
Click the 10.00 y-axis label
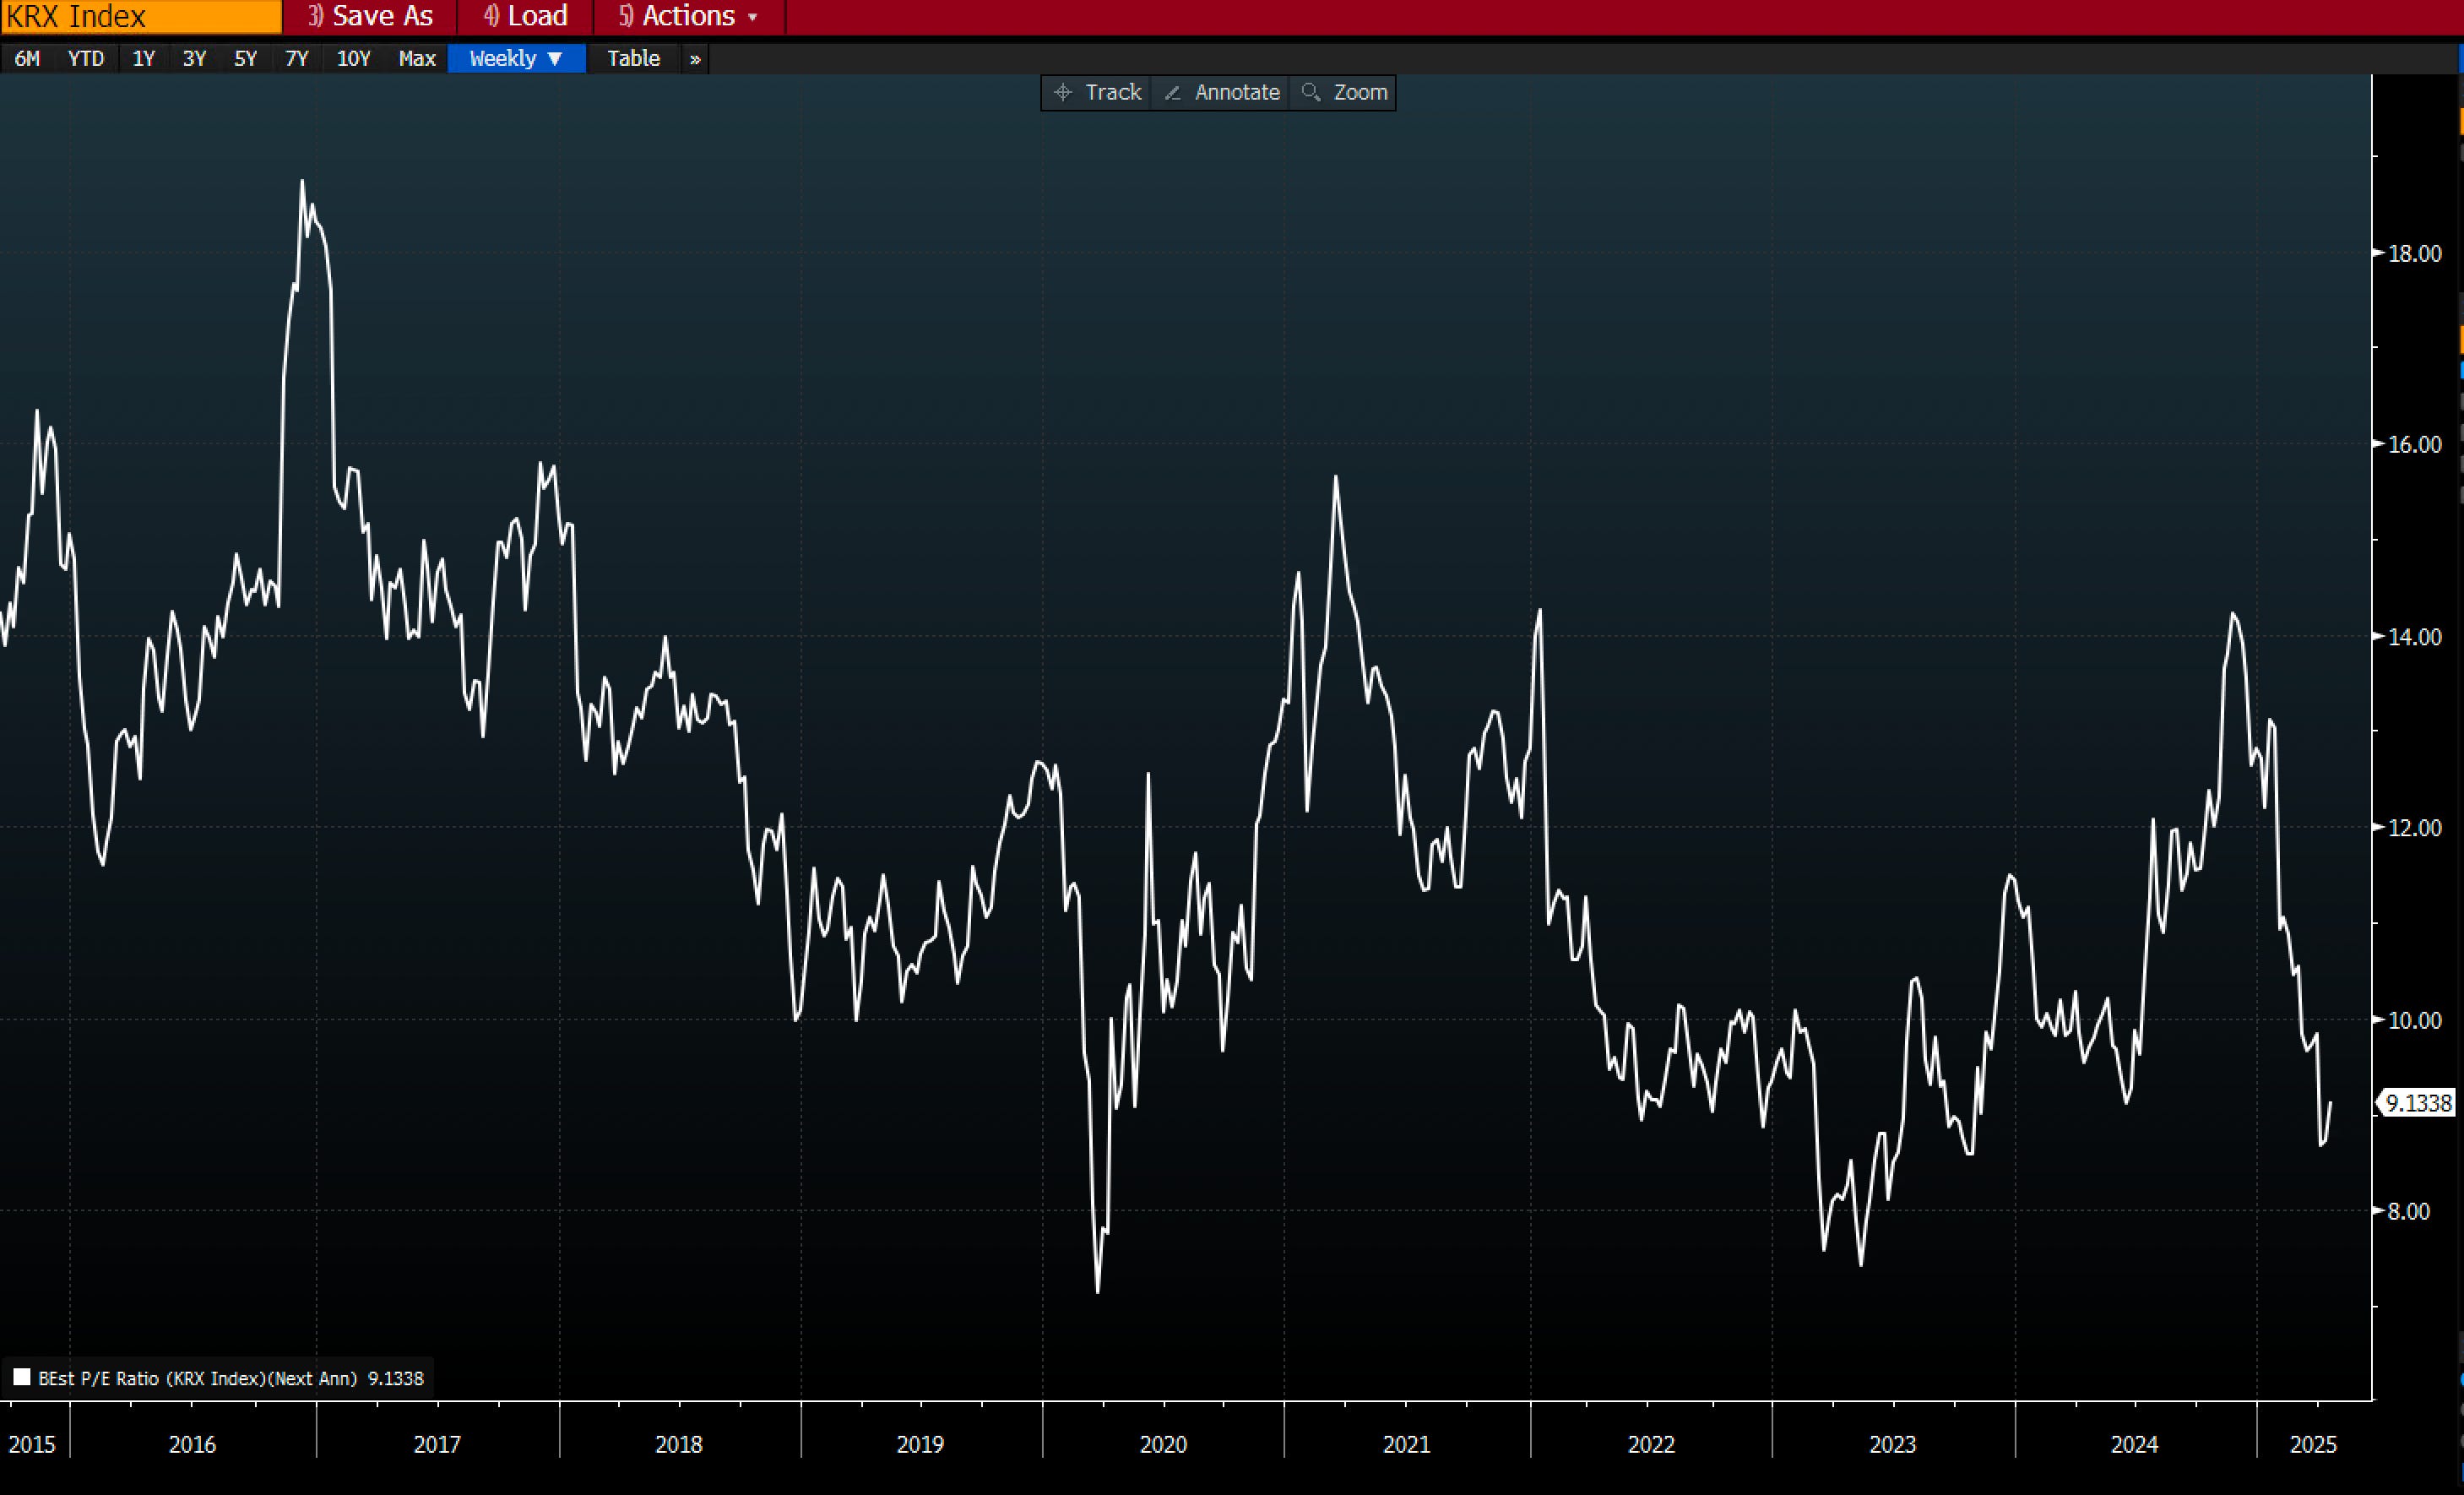2414,1020
